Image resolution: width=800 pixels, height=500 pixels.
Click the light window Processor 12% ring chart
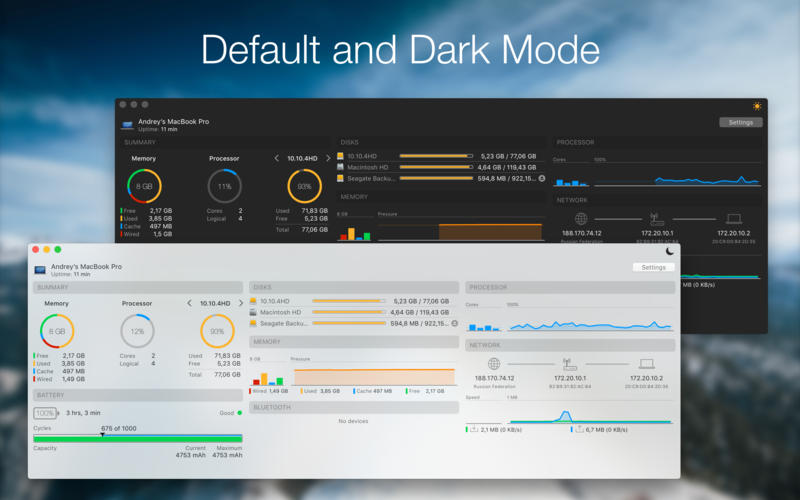click(137, 331)
